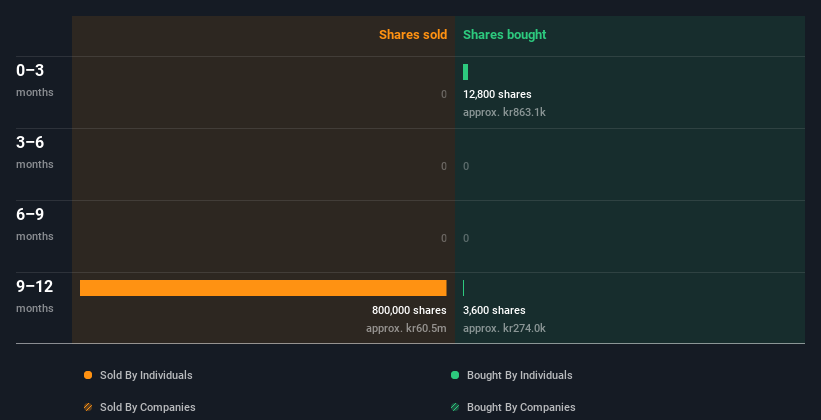Image resolution: width=821 pixels, height=420 pixels.
Task: Select the orange 800,000 shares sold bar
Action: click(263, 288)
